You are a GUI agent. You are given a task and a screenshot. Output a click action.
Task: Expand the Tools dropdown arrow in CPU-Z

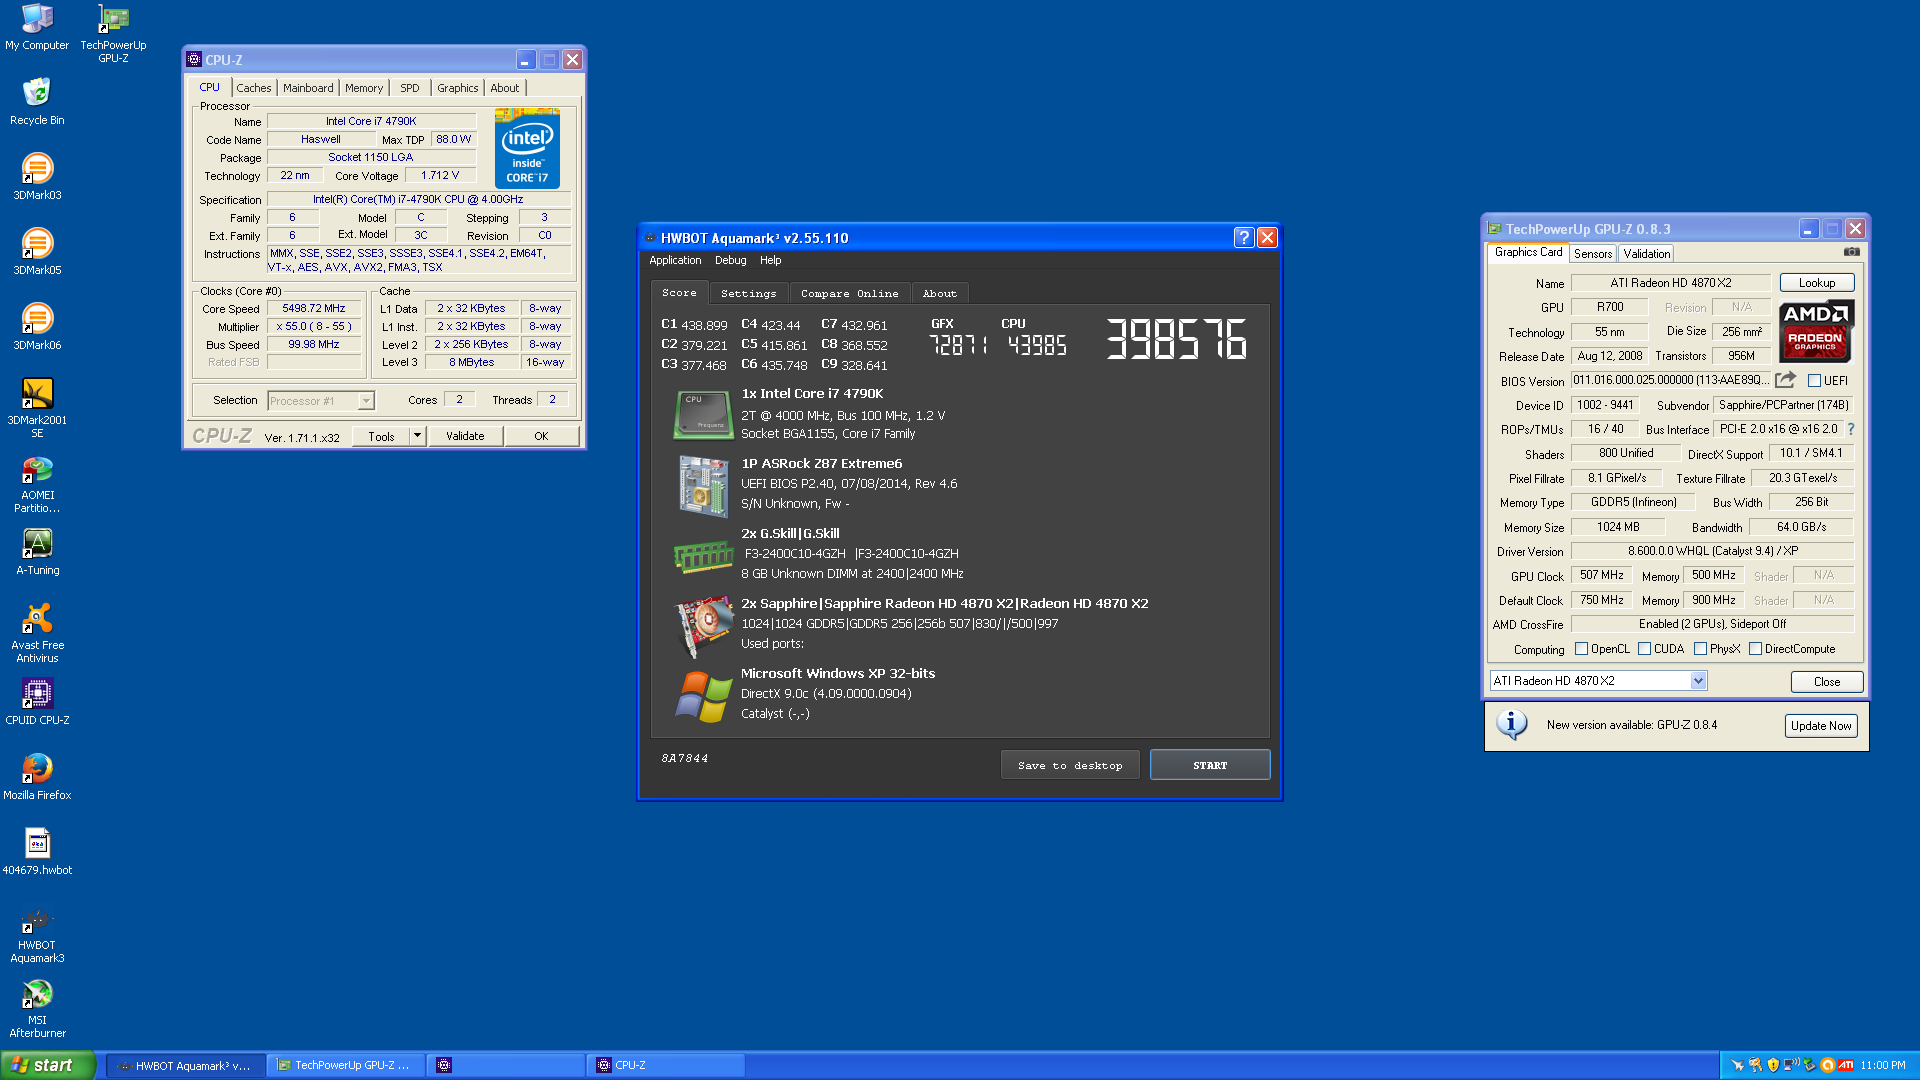(x=417, y=436)
